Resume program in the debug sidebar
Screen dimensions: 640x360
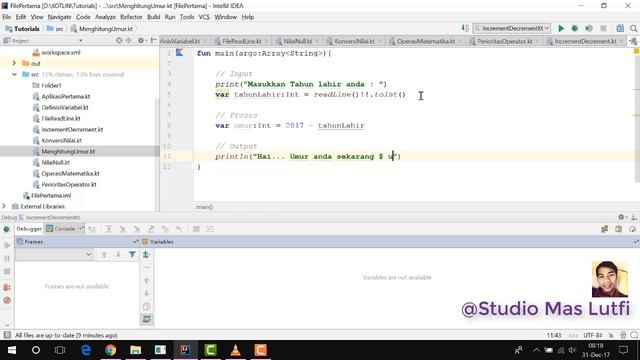tap(7, 245)
